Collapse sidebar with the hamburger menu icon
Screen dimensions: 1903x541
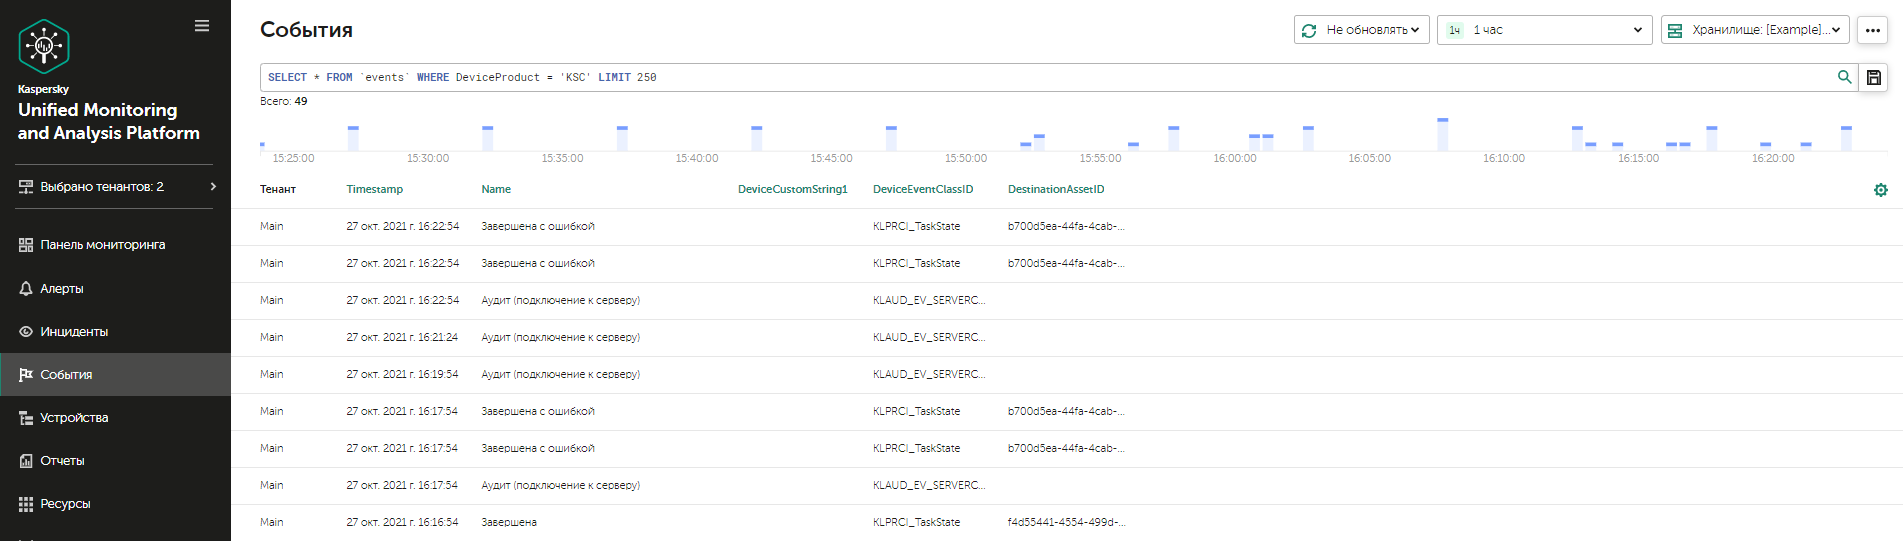(202, 26)
